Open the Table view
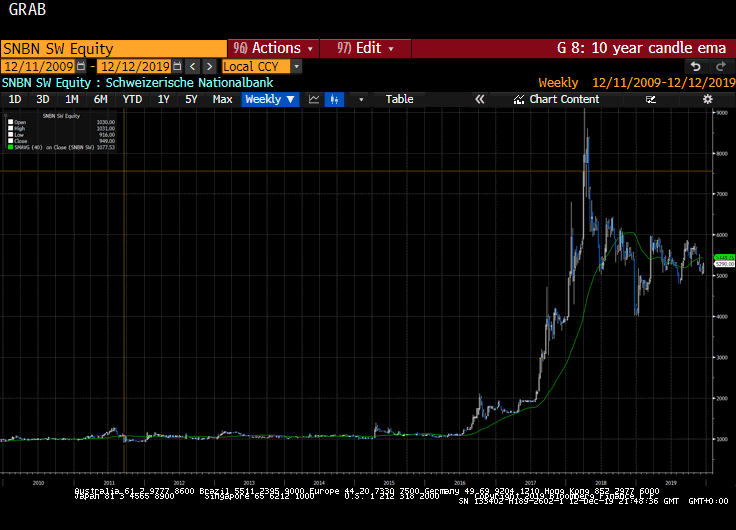The image size is (736, 530). [399, 100]
